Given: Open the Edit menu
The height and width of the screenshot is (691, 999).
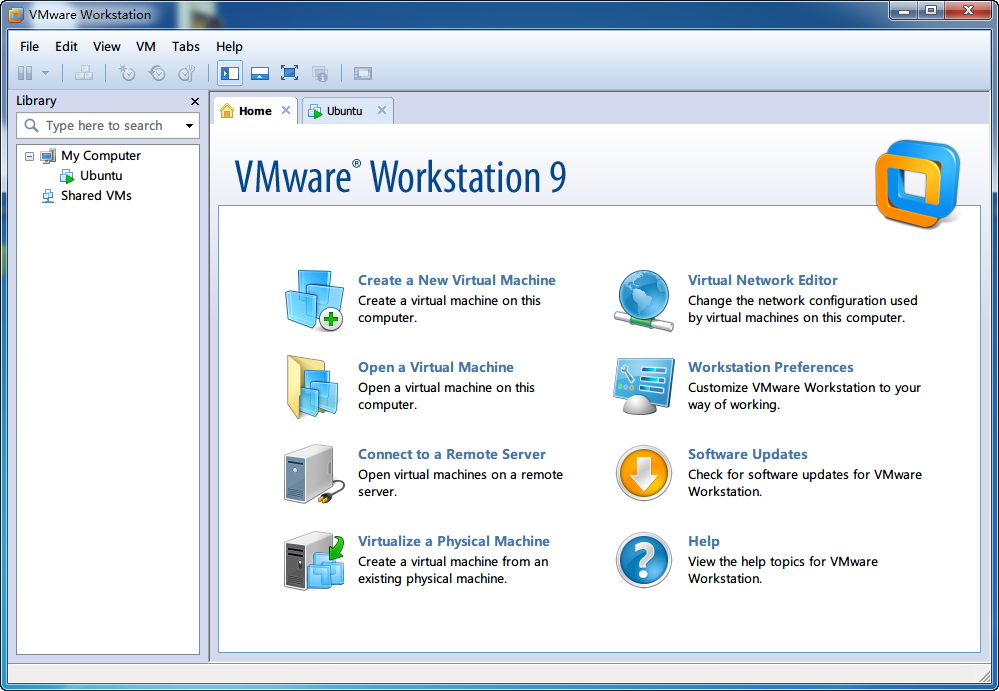Looking at the screenshot, I should pos(66,46).
